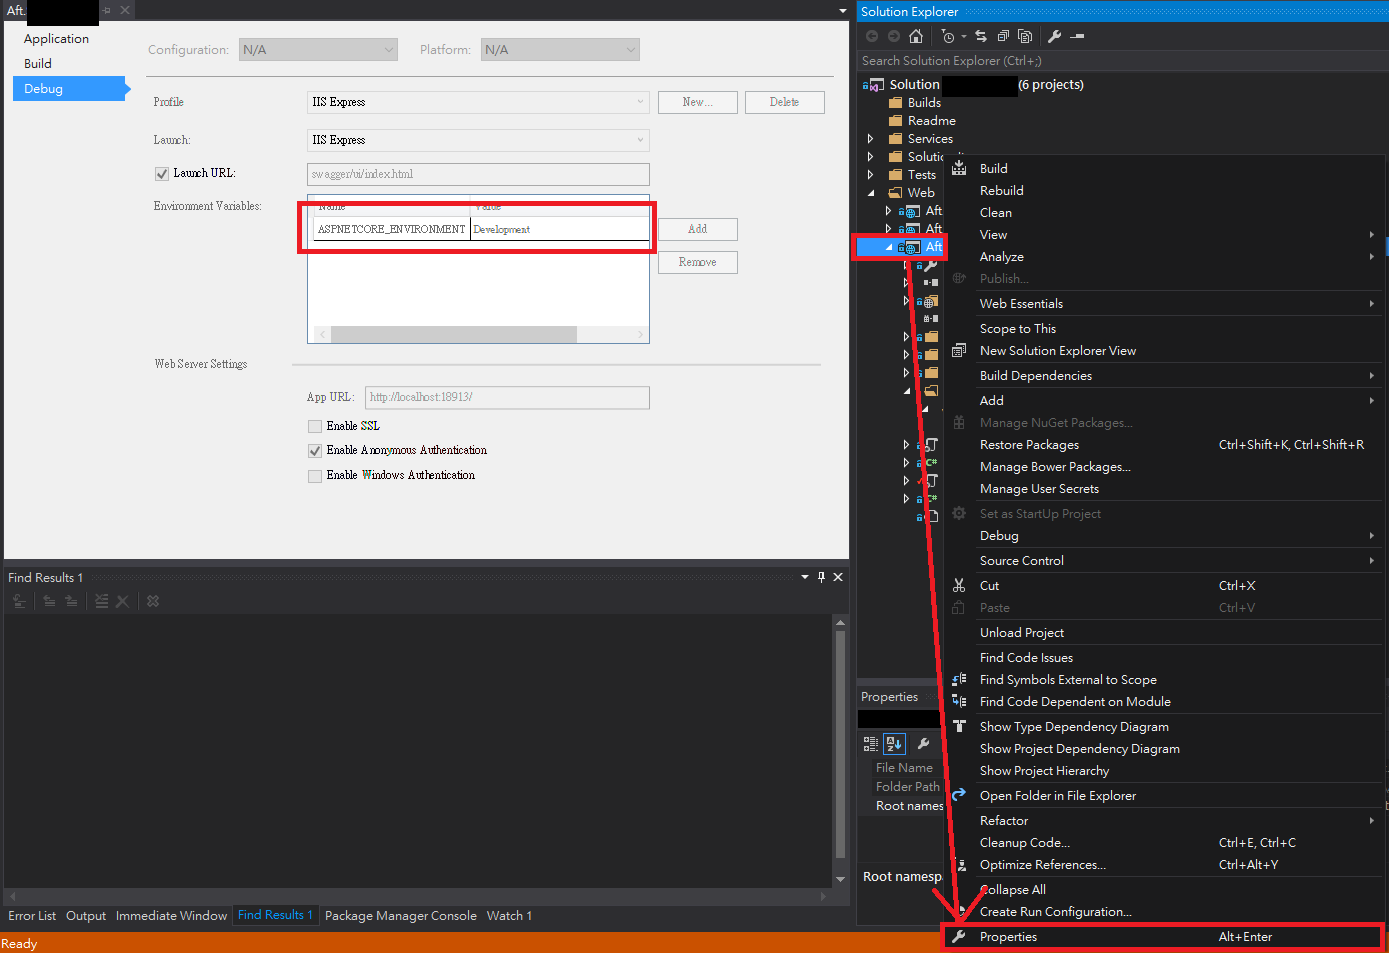This screenshot has width=1389, height=953.
Task: Collapse the Web folder
Action: pyautogui.click(x=870, y=193)
